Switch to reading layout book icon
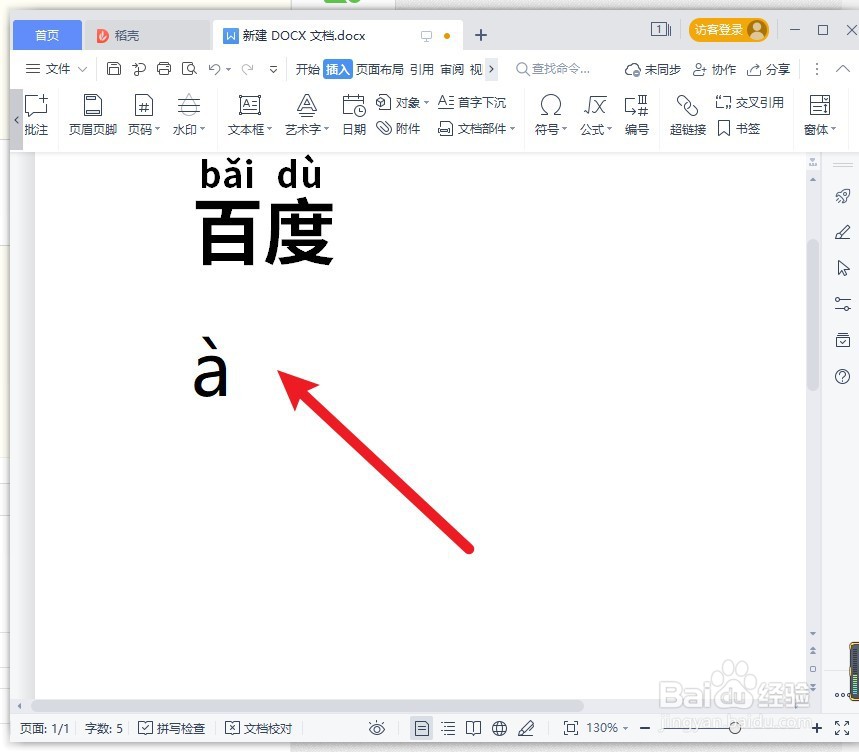859x752 pixels. pos(473,728)
